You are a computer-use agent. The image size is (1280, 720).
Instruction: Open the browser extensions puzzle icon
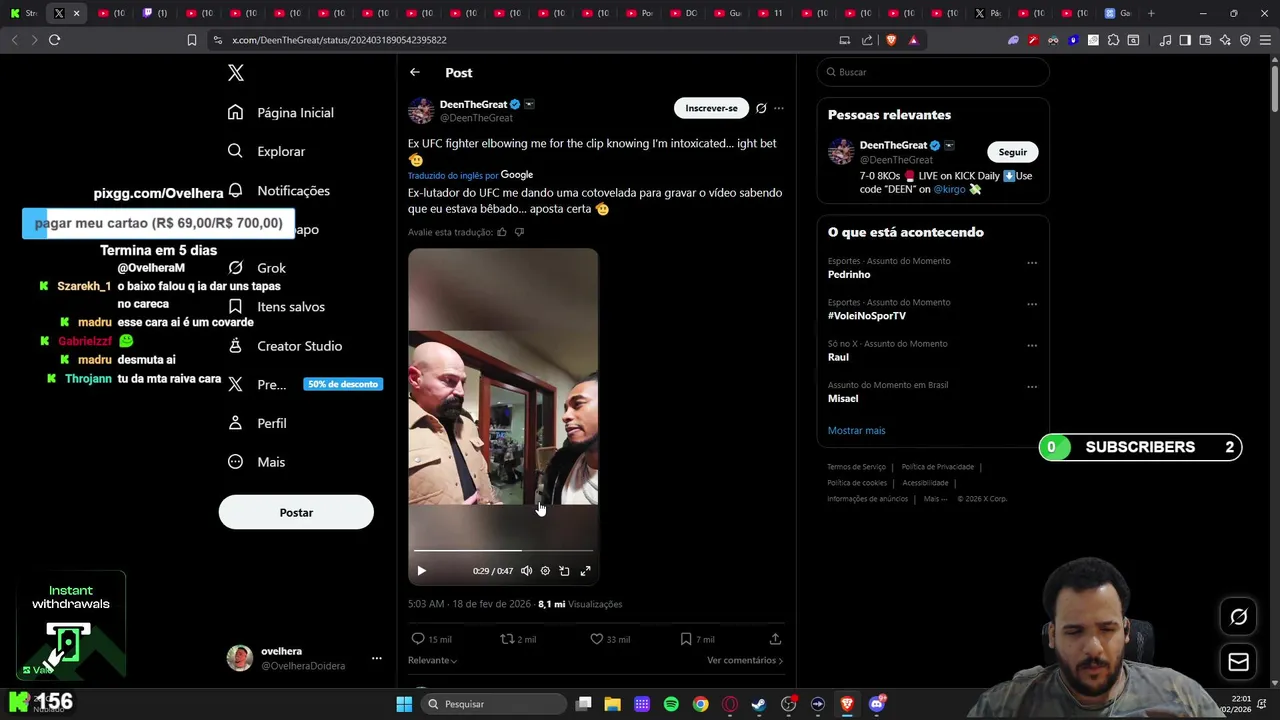click(x=1113, y=40)
